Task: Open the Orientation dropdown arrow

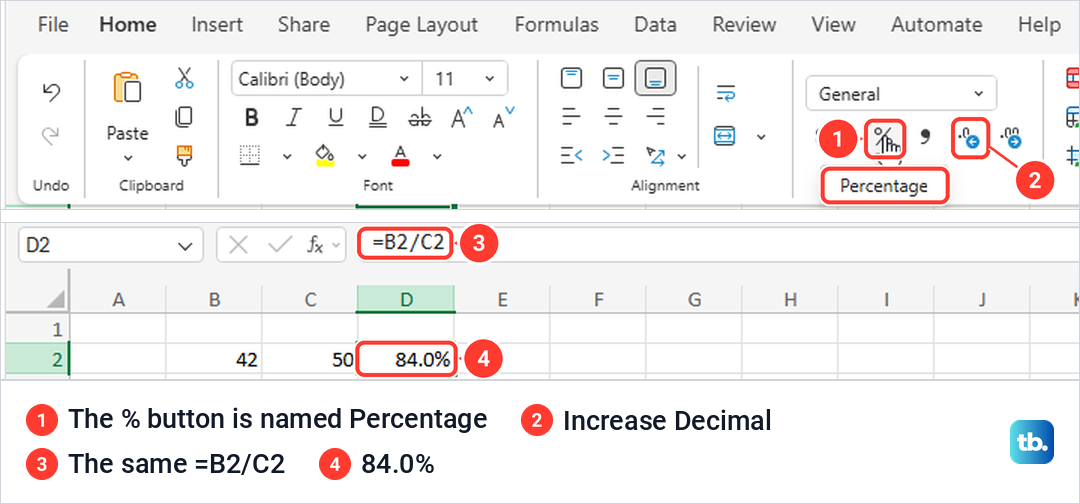Action: tap(682, 157)
